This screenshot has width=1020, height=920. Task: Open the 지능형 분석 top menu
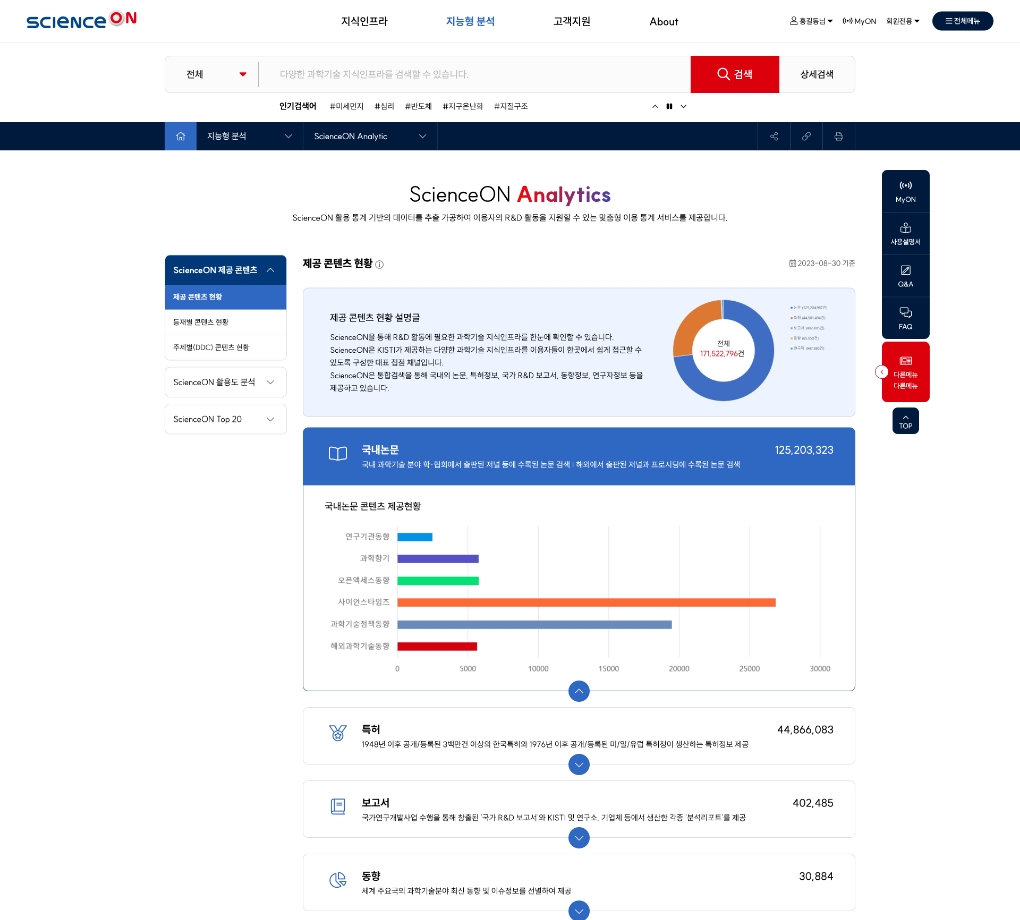pyautogui.click(x=470, y=21)
